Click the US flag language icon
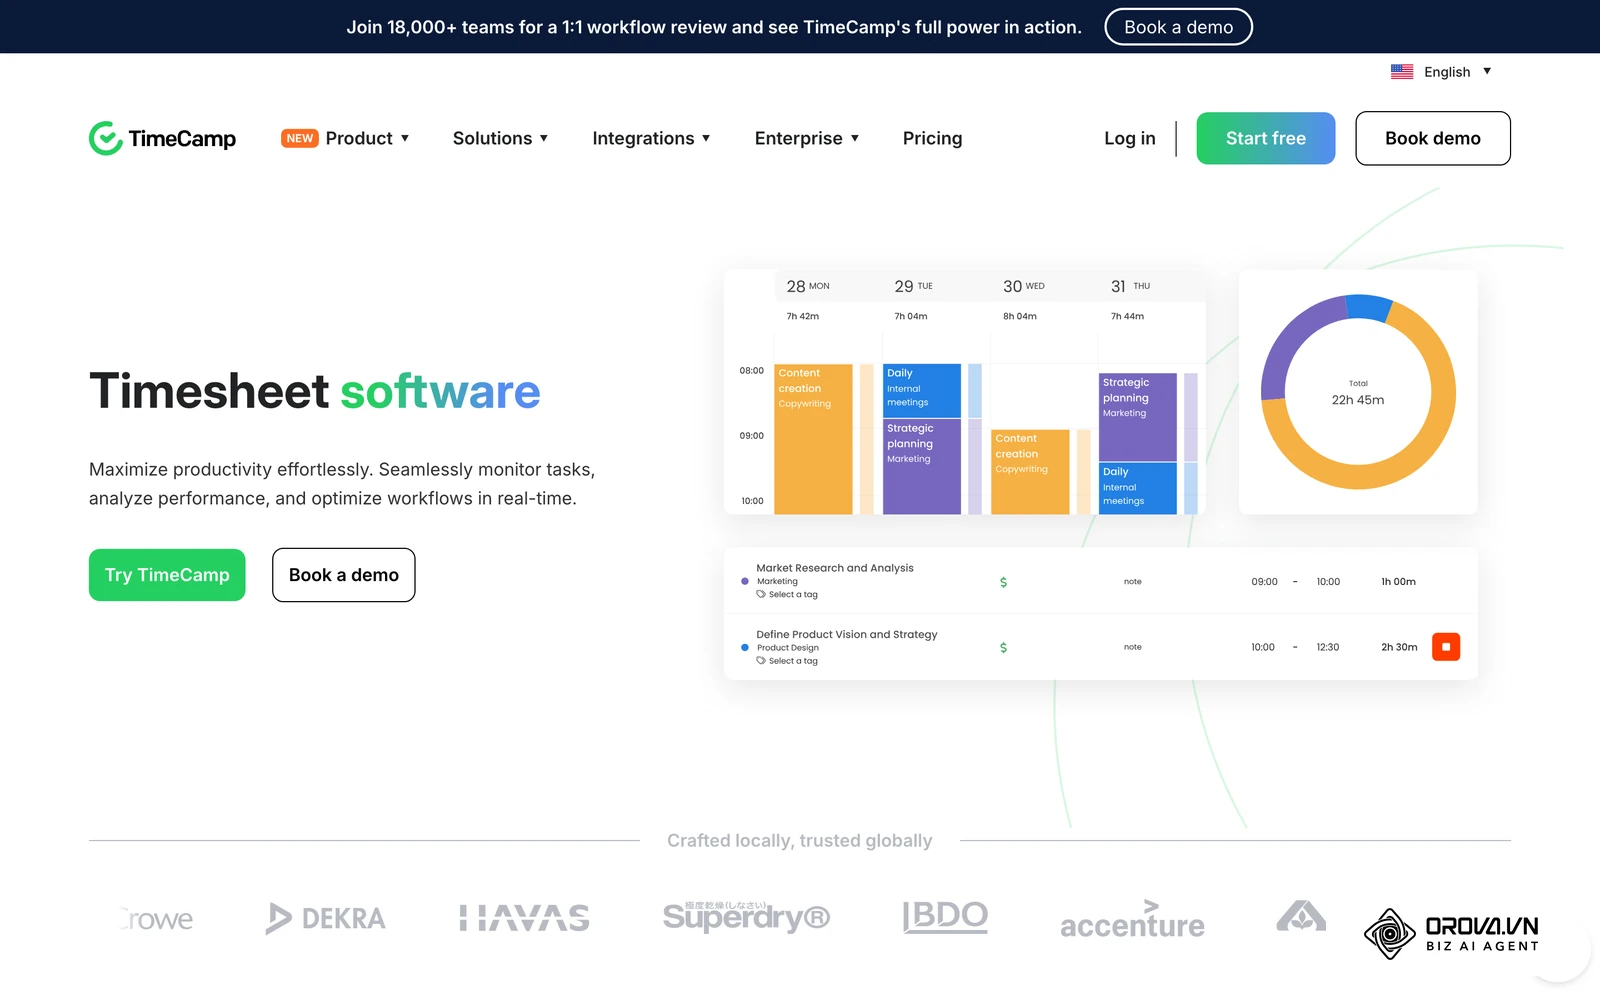The width and height of the screenshot is (1600, 1000). (x=1402, y=72)
